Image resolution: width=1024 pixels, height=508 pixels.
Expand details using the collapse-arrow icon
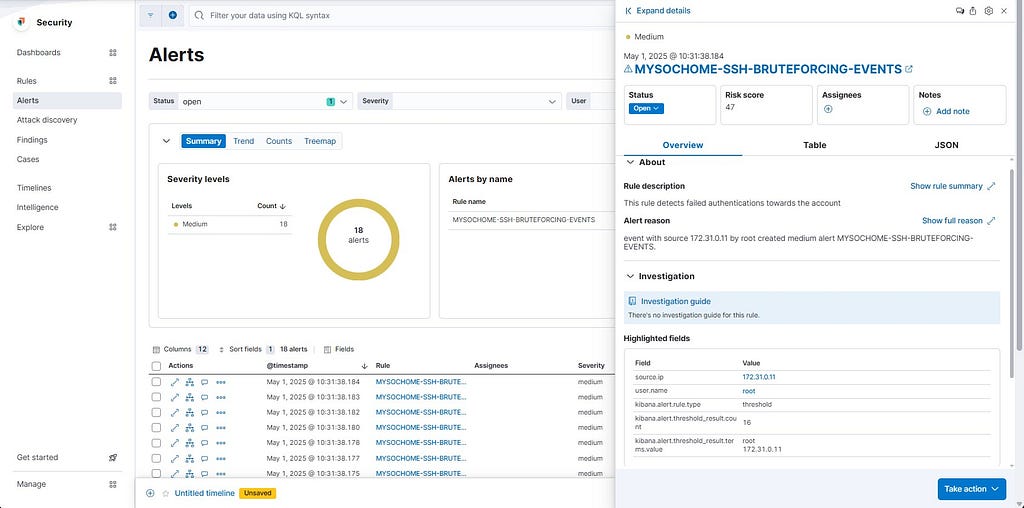[628, 10]
